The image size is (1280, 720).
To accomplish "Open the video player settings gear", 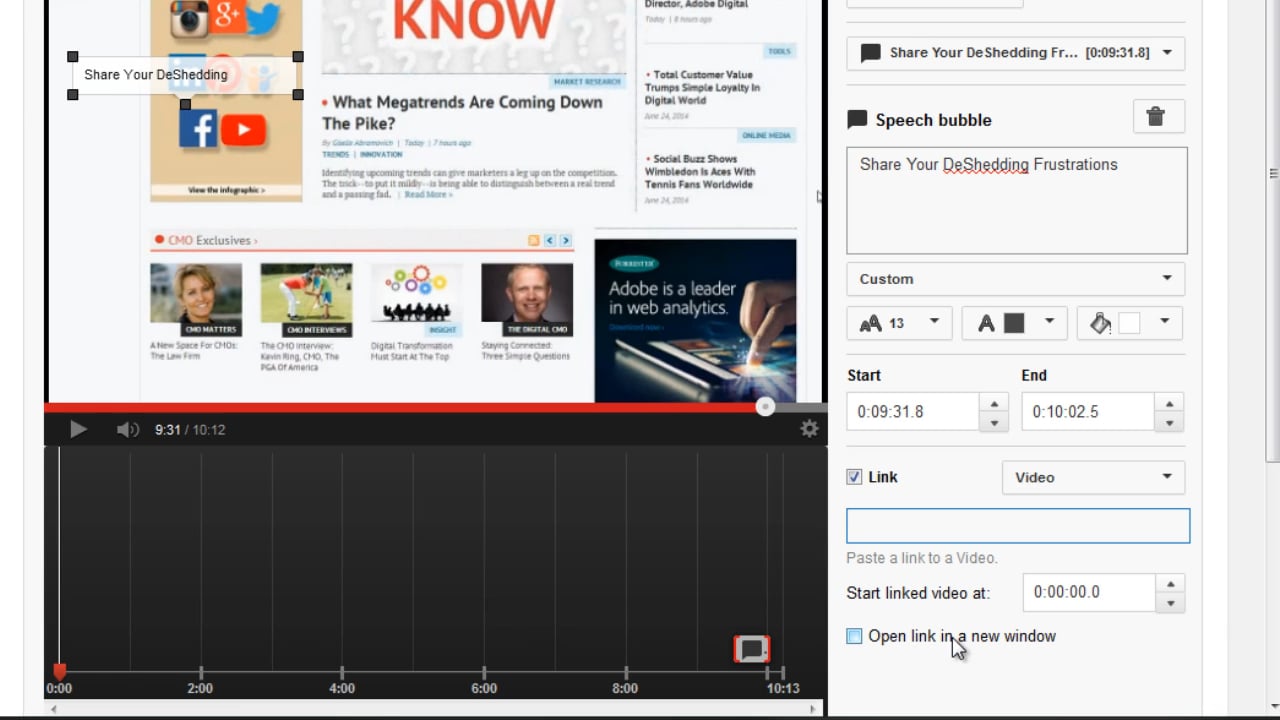I will pyautogui.click(x=809, y=428).
